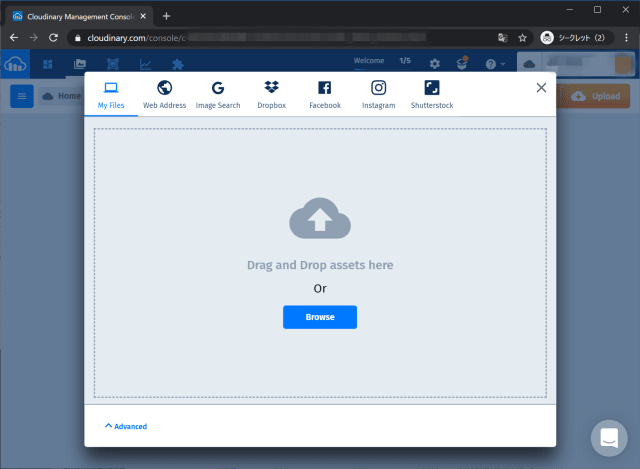640x469 pixels.
Task: Open the Settings gear icon
Action: (435, 64)
